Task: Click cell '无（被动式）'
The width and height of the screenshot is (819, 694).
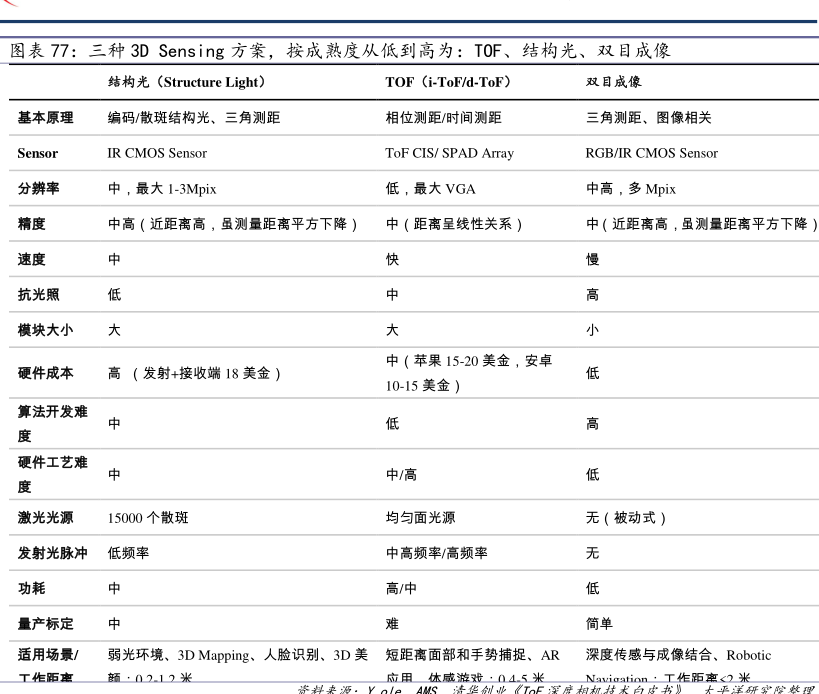Action: pos(626,517)
